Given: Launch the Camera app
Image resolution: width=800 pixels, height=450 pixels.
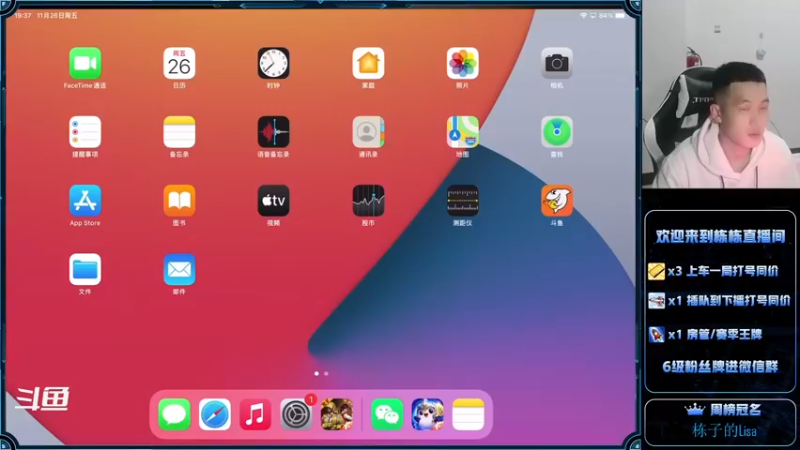Looking at the screenshot, I should click(557, 63).
